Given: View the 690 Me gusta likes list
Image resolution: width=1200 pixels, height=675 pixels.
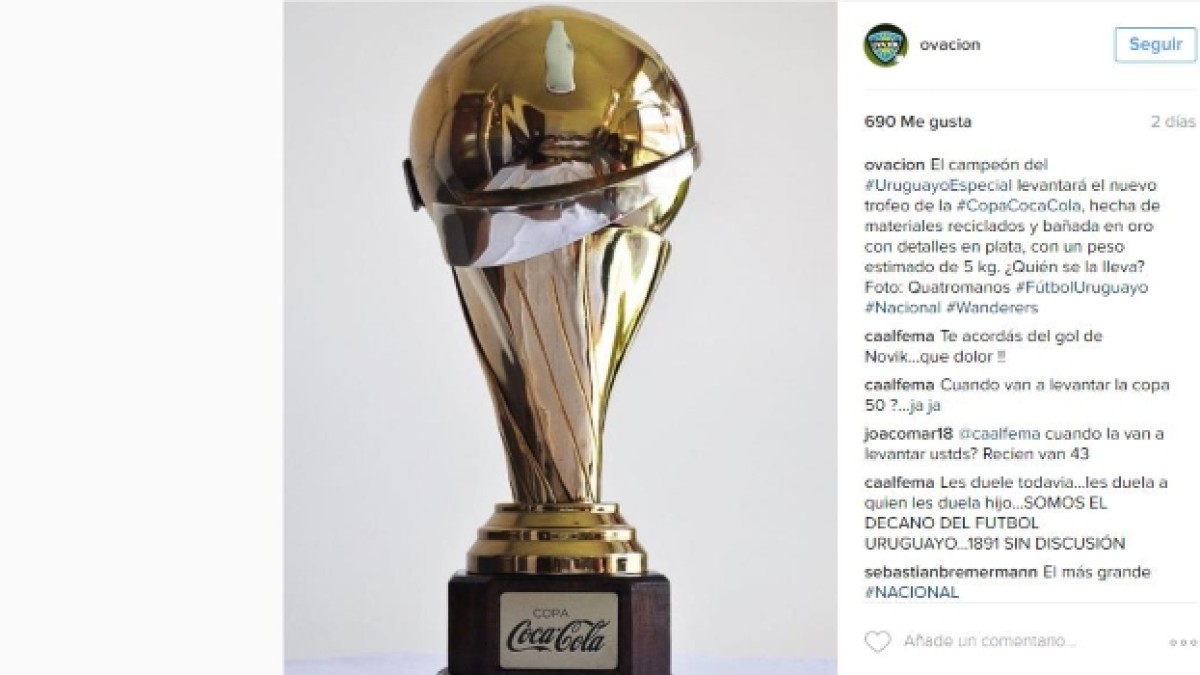Looking at the screenshot, I should (x=917, y=122).
